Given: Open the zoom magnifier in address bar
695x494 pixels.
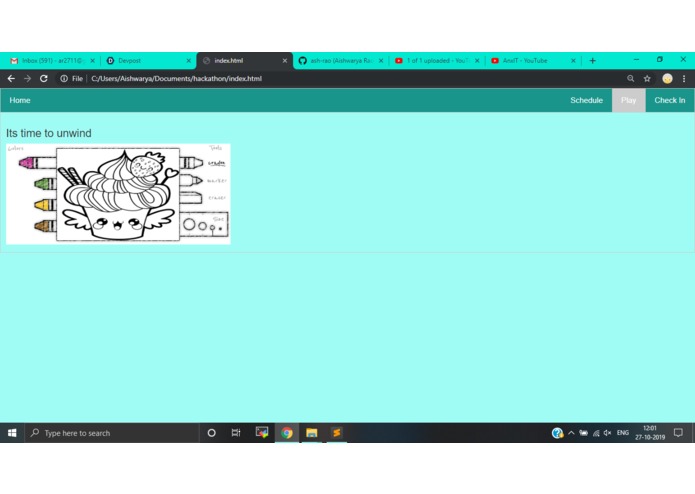Looking at the screenshot, I should click(630, 78).
